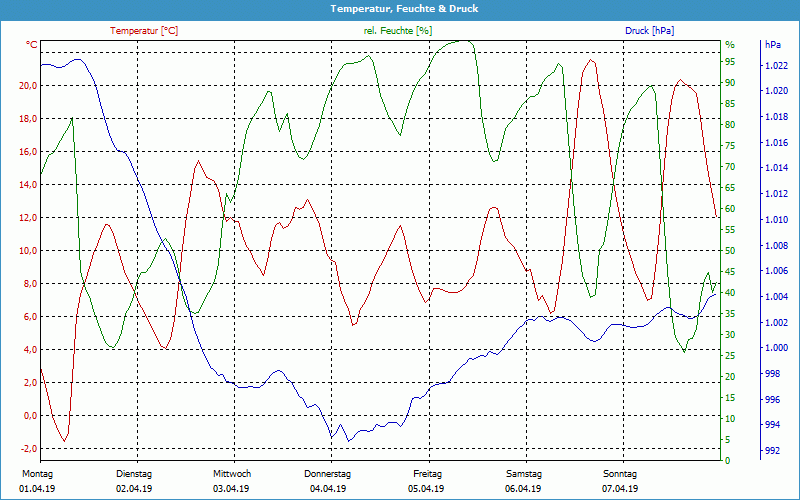The image size is (800, 500).
Task: Click the 'hPa' pressure axis unit label
Action: coord(772,45)
